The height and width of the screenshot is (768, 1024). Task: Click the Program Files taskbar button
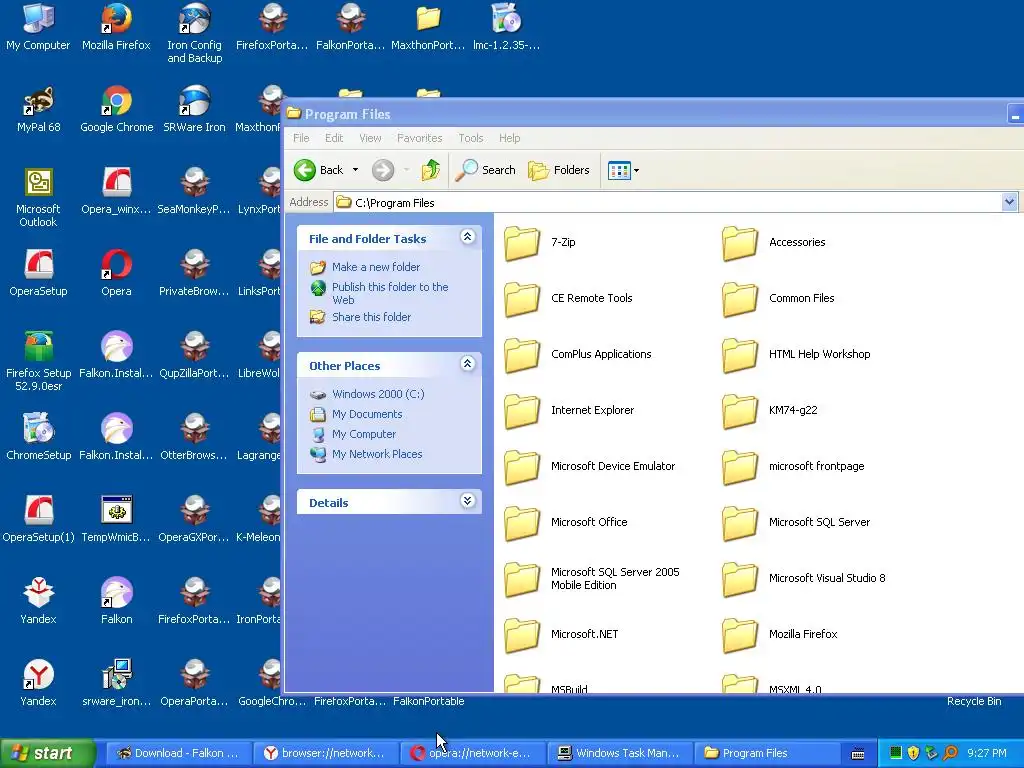765,753
